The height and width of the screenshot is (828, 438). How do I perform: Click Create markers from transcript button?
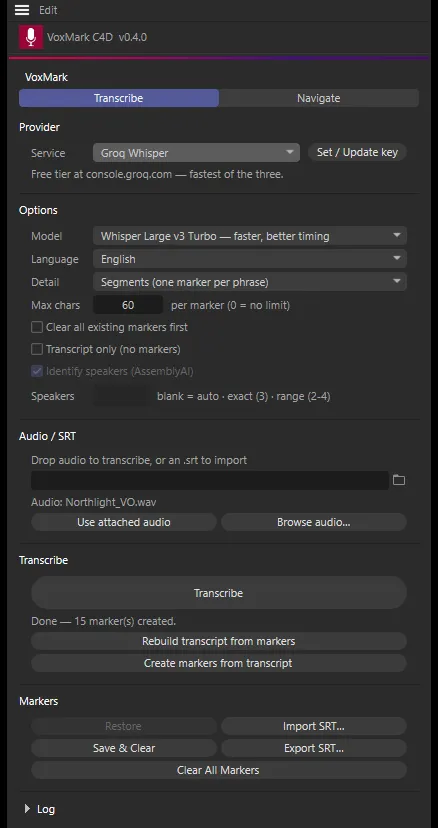point(219,663)
